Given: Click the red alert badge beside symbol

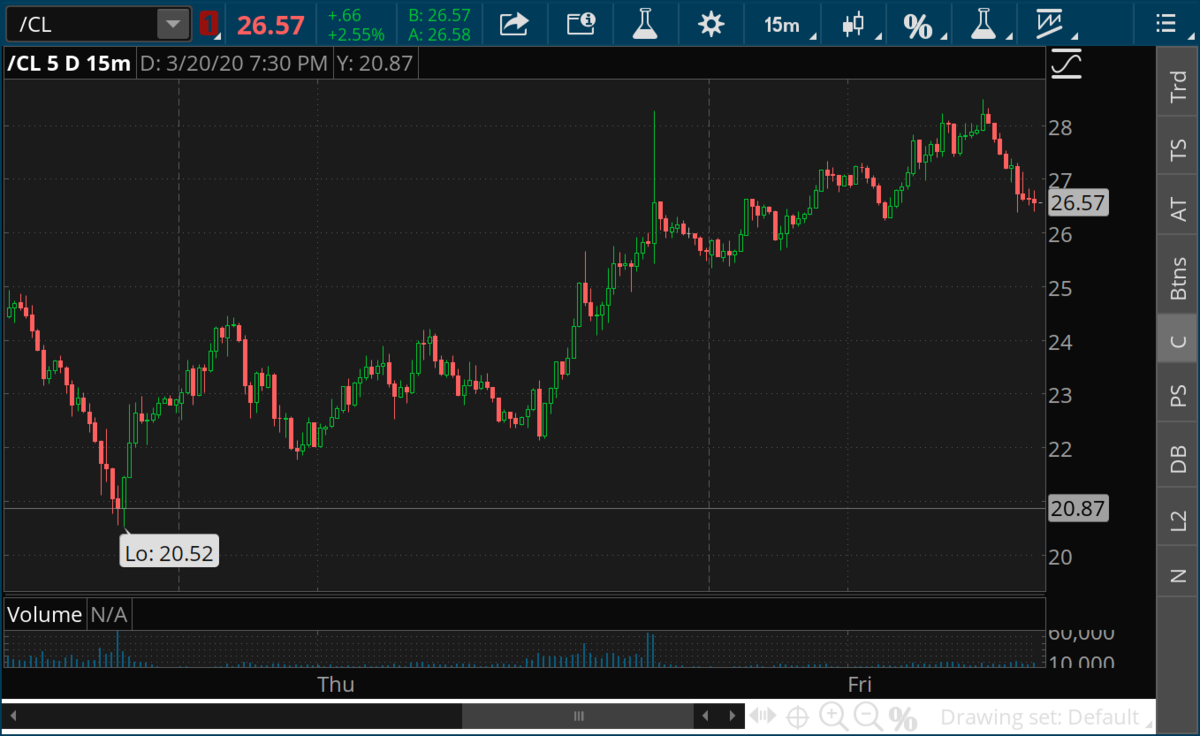Looking at the screenshot, I should 208,23.
